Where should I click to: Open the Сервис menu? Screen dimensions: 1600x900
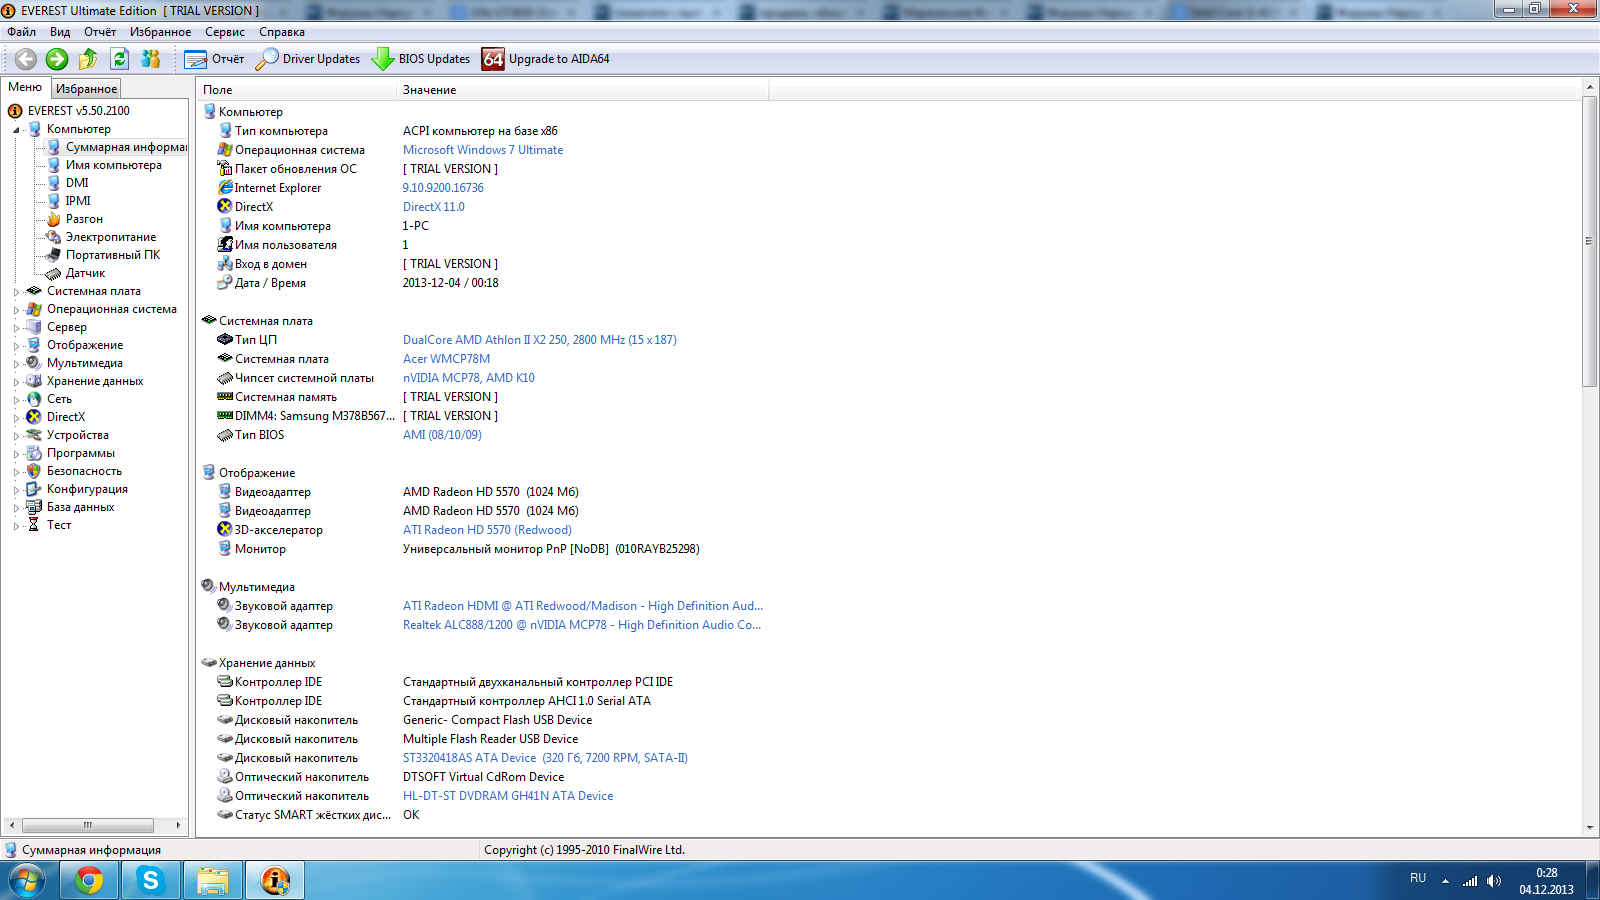coord(225,32)
